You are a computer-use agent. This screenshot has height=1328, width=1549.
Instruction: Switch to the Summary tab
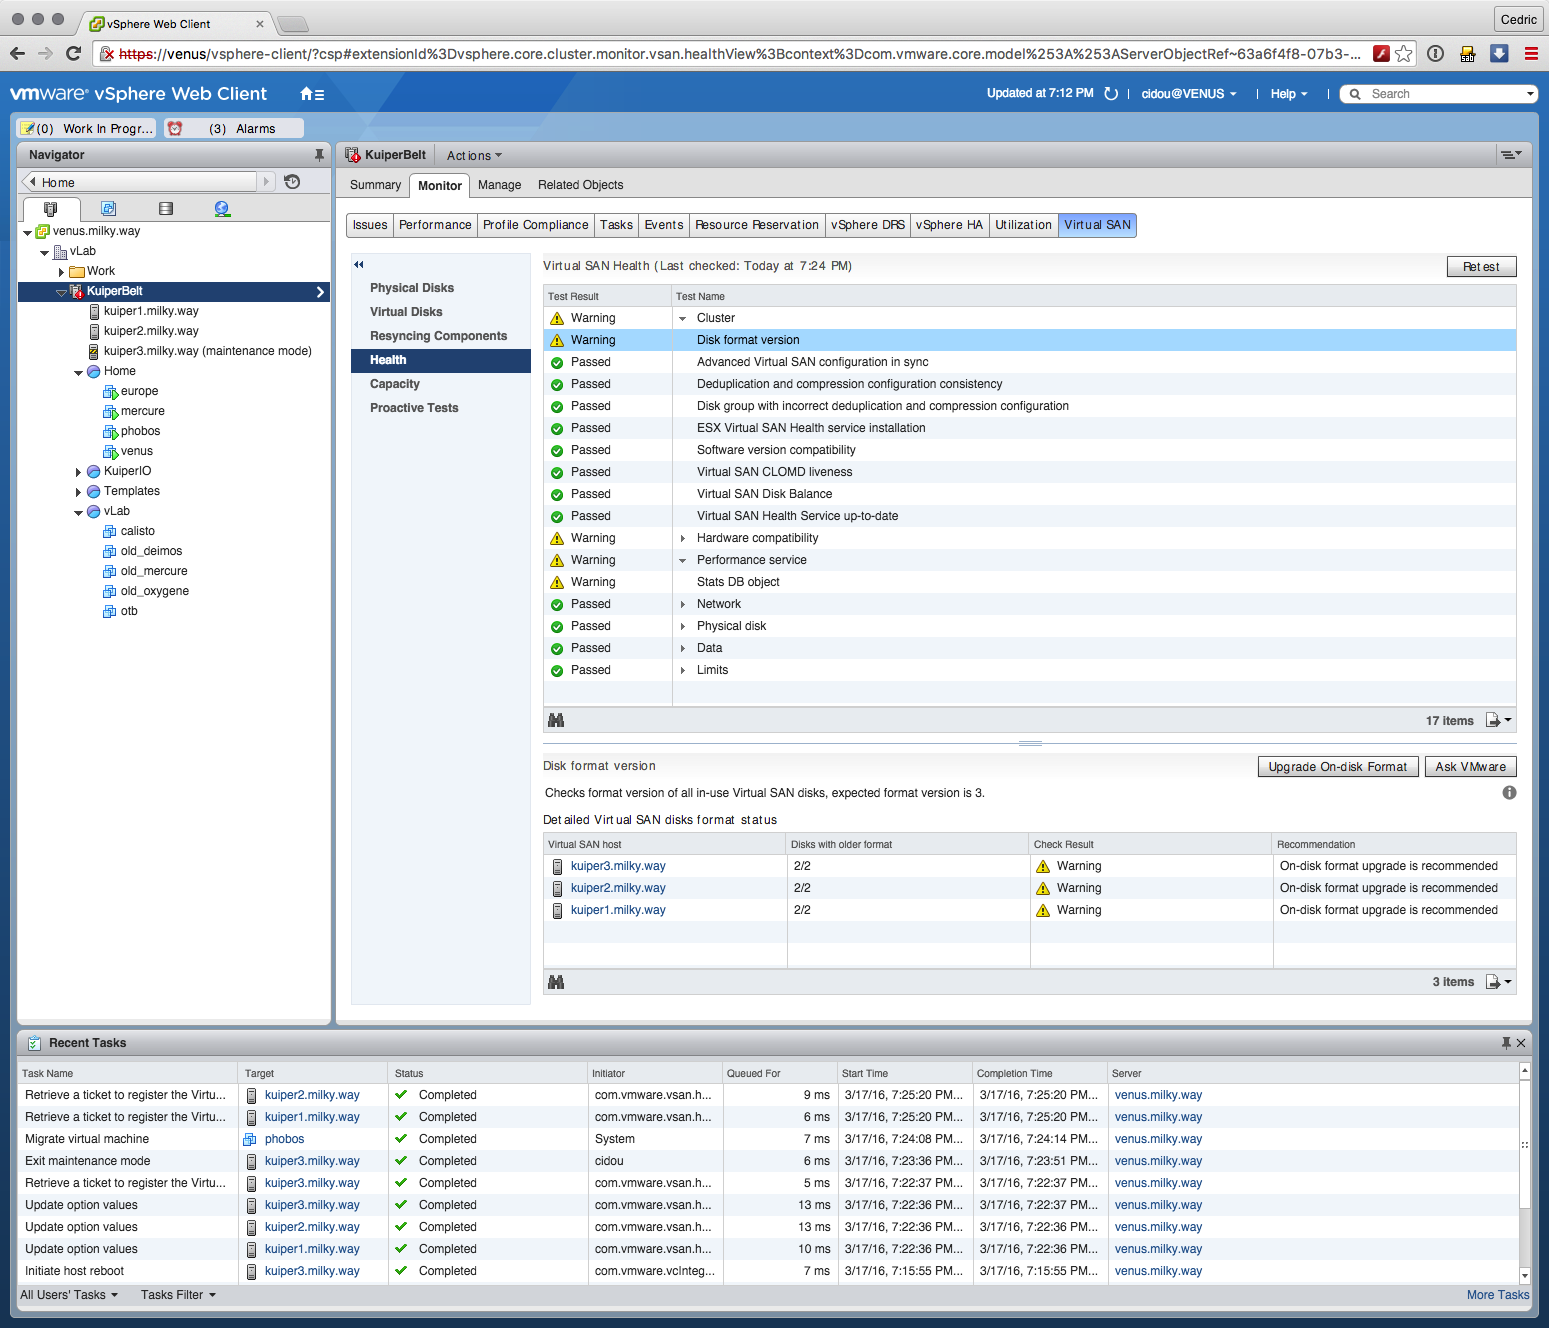(375, 185)
